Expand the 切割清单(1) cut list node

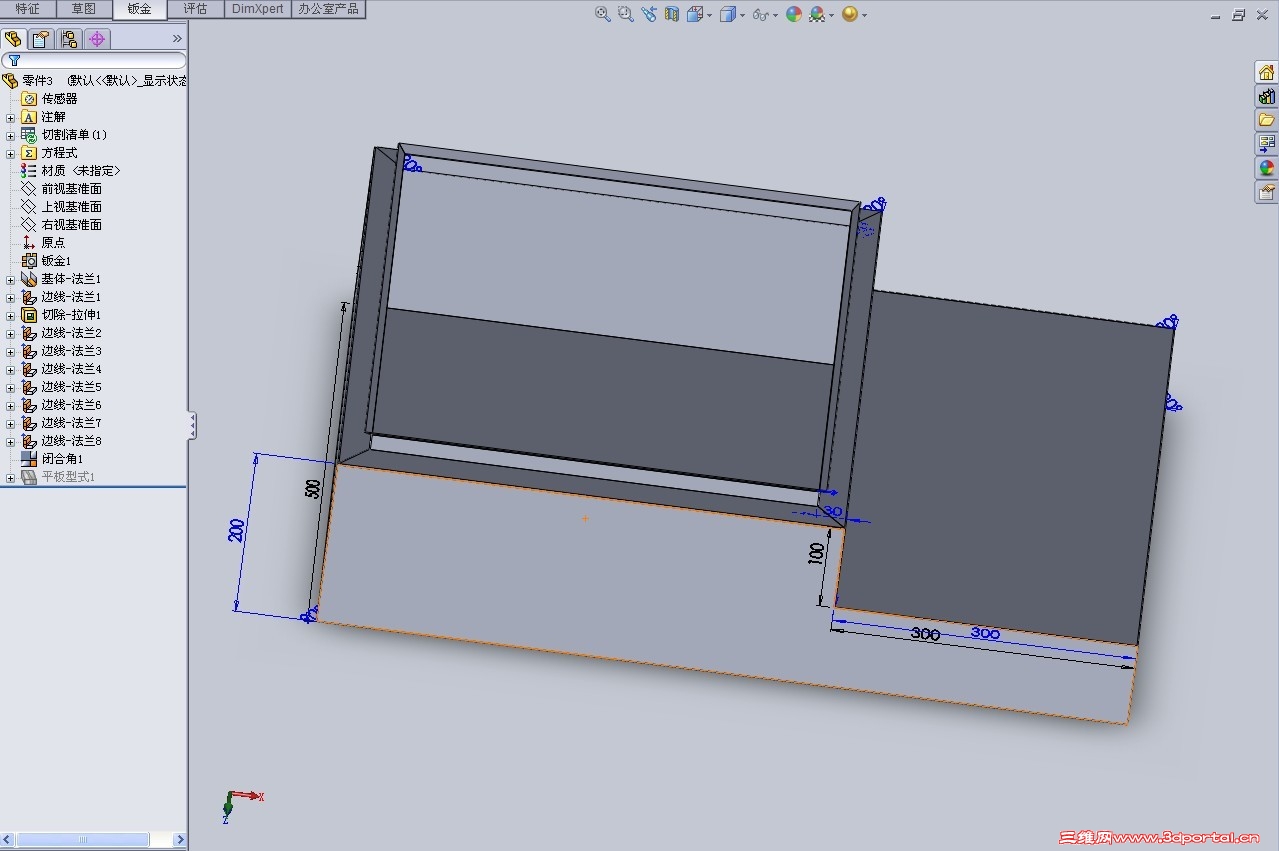[x=10, y=135]
